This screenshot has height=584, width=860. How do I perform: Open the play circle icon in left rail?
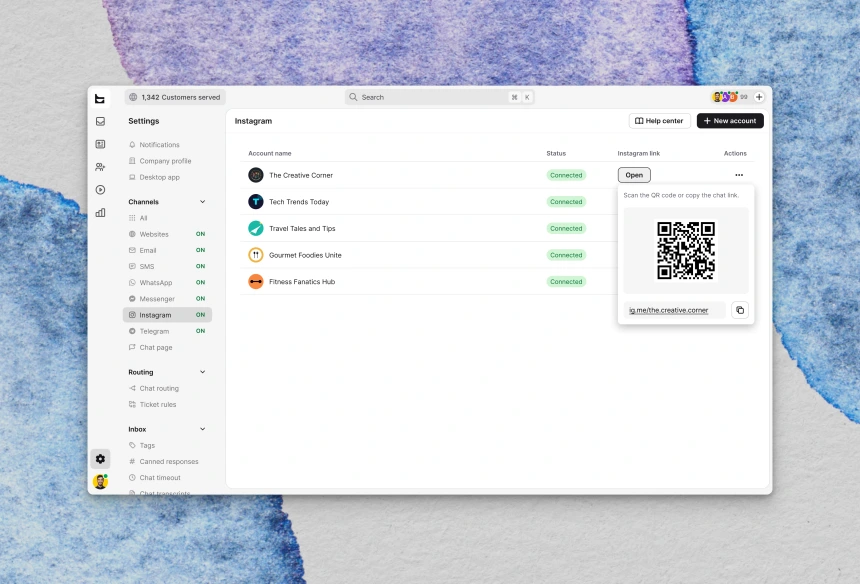[x=100, y=190]
